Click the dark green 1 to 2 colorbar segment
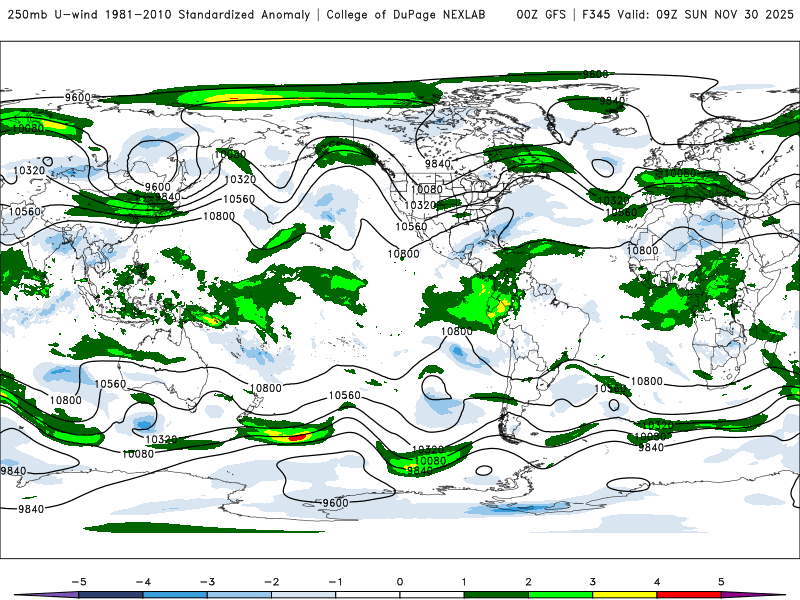The height and width of the screenshot is (600, 800). [x=496, y=595]
